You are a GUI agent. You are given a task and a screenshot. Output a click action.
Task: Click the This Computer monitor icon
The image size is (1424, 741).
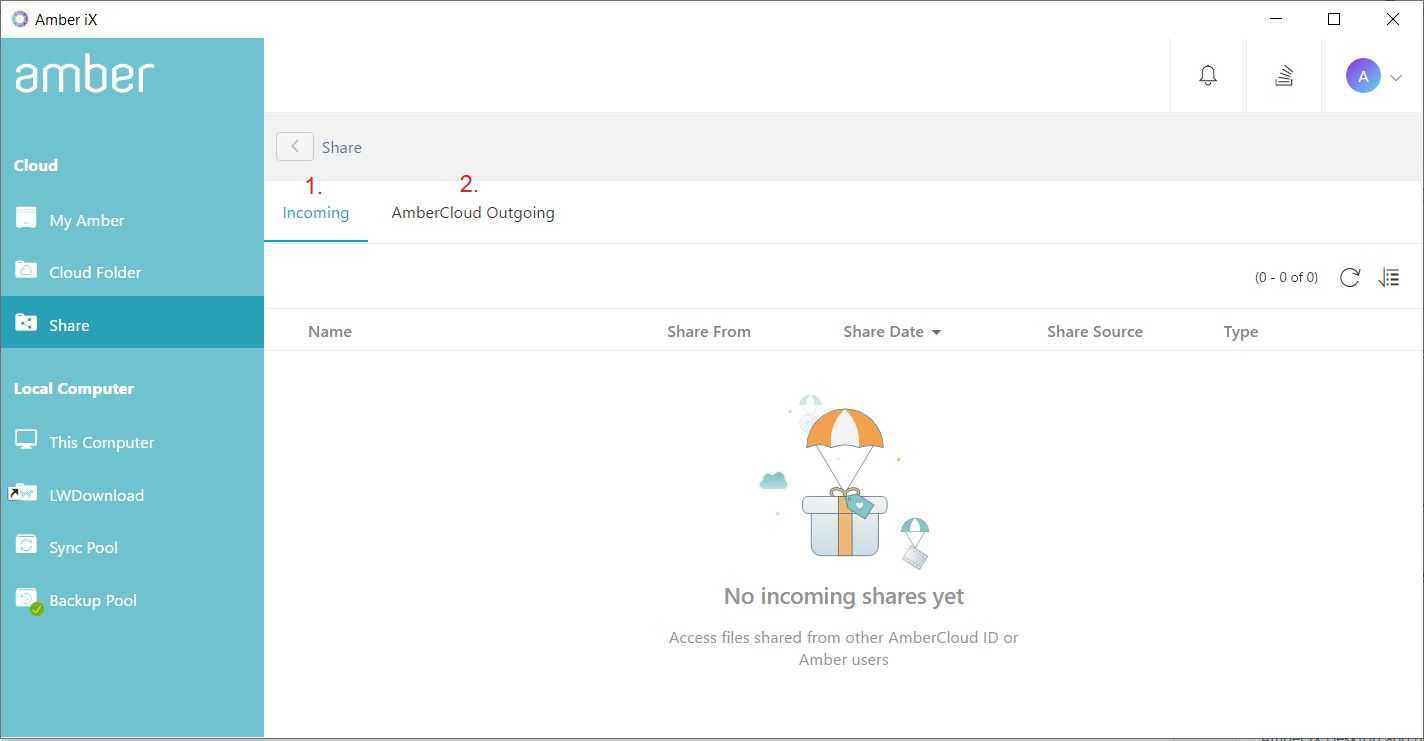tap(26, 440)
